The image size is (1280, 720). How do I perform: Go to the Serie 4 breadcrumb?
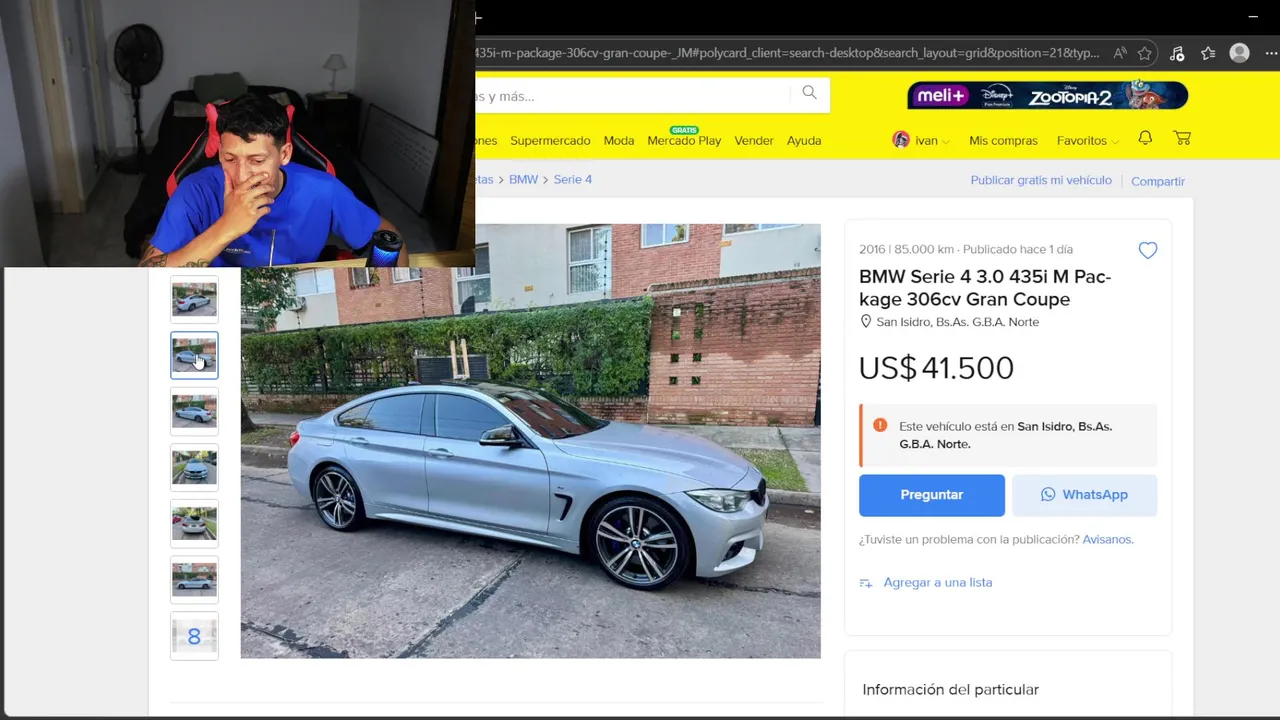point(573,179)
